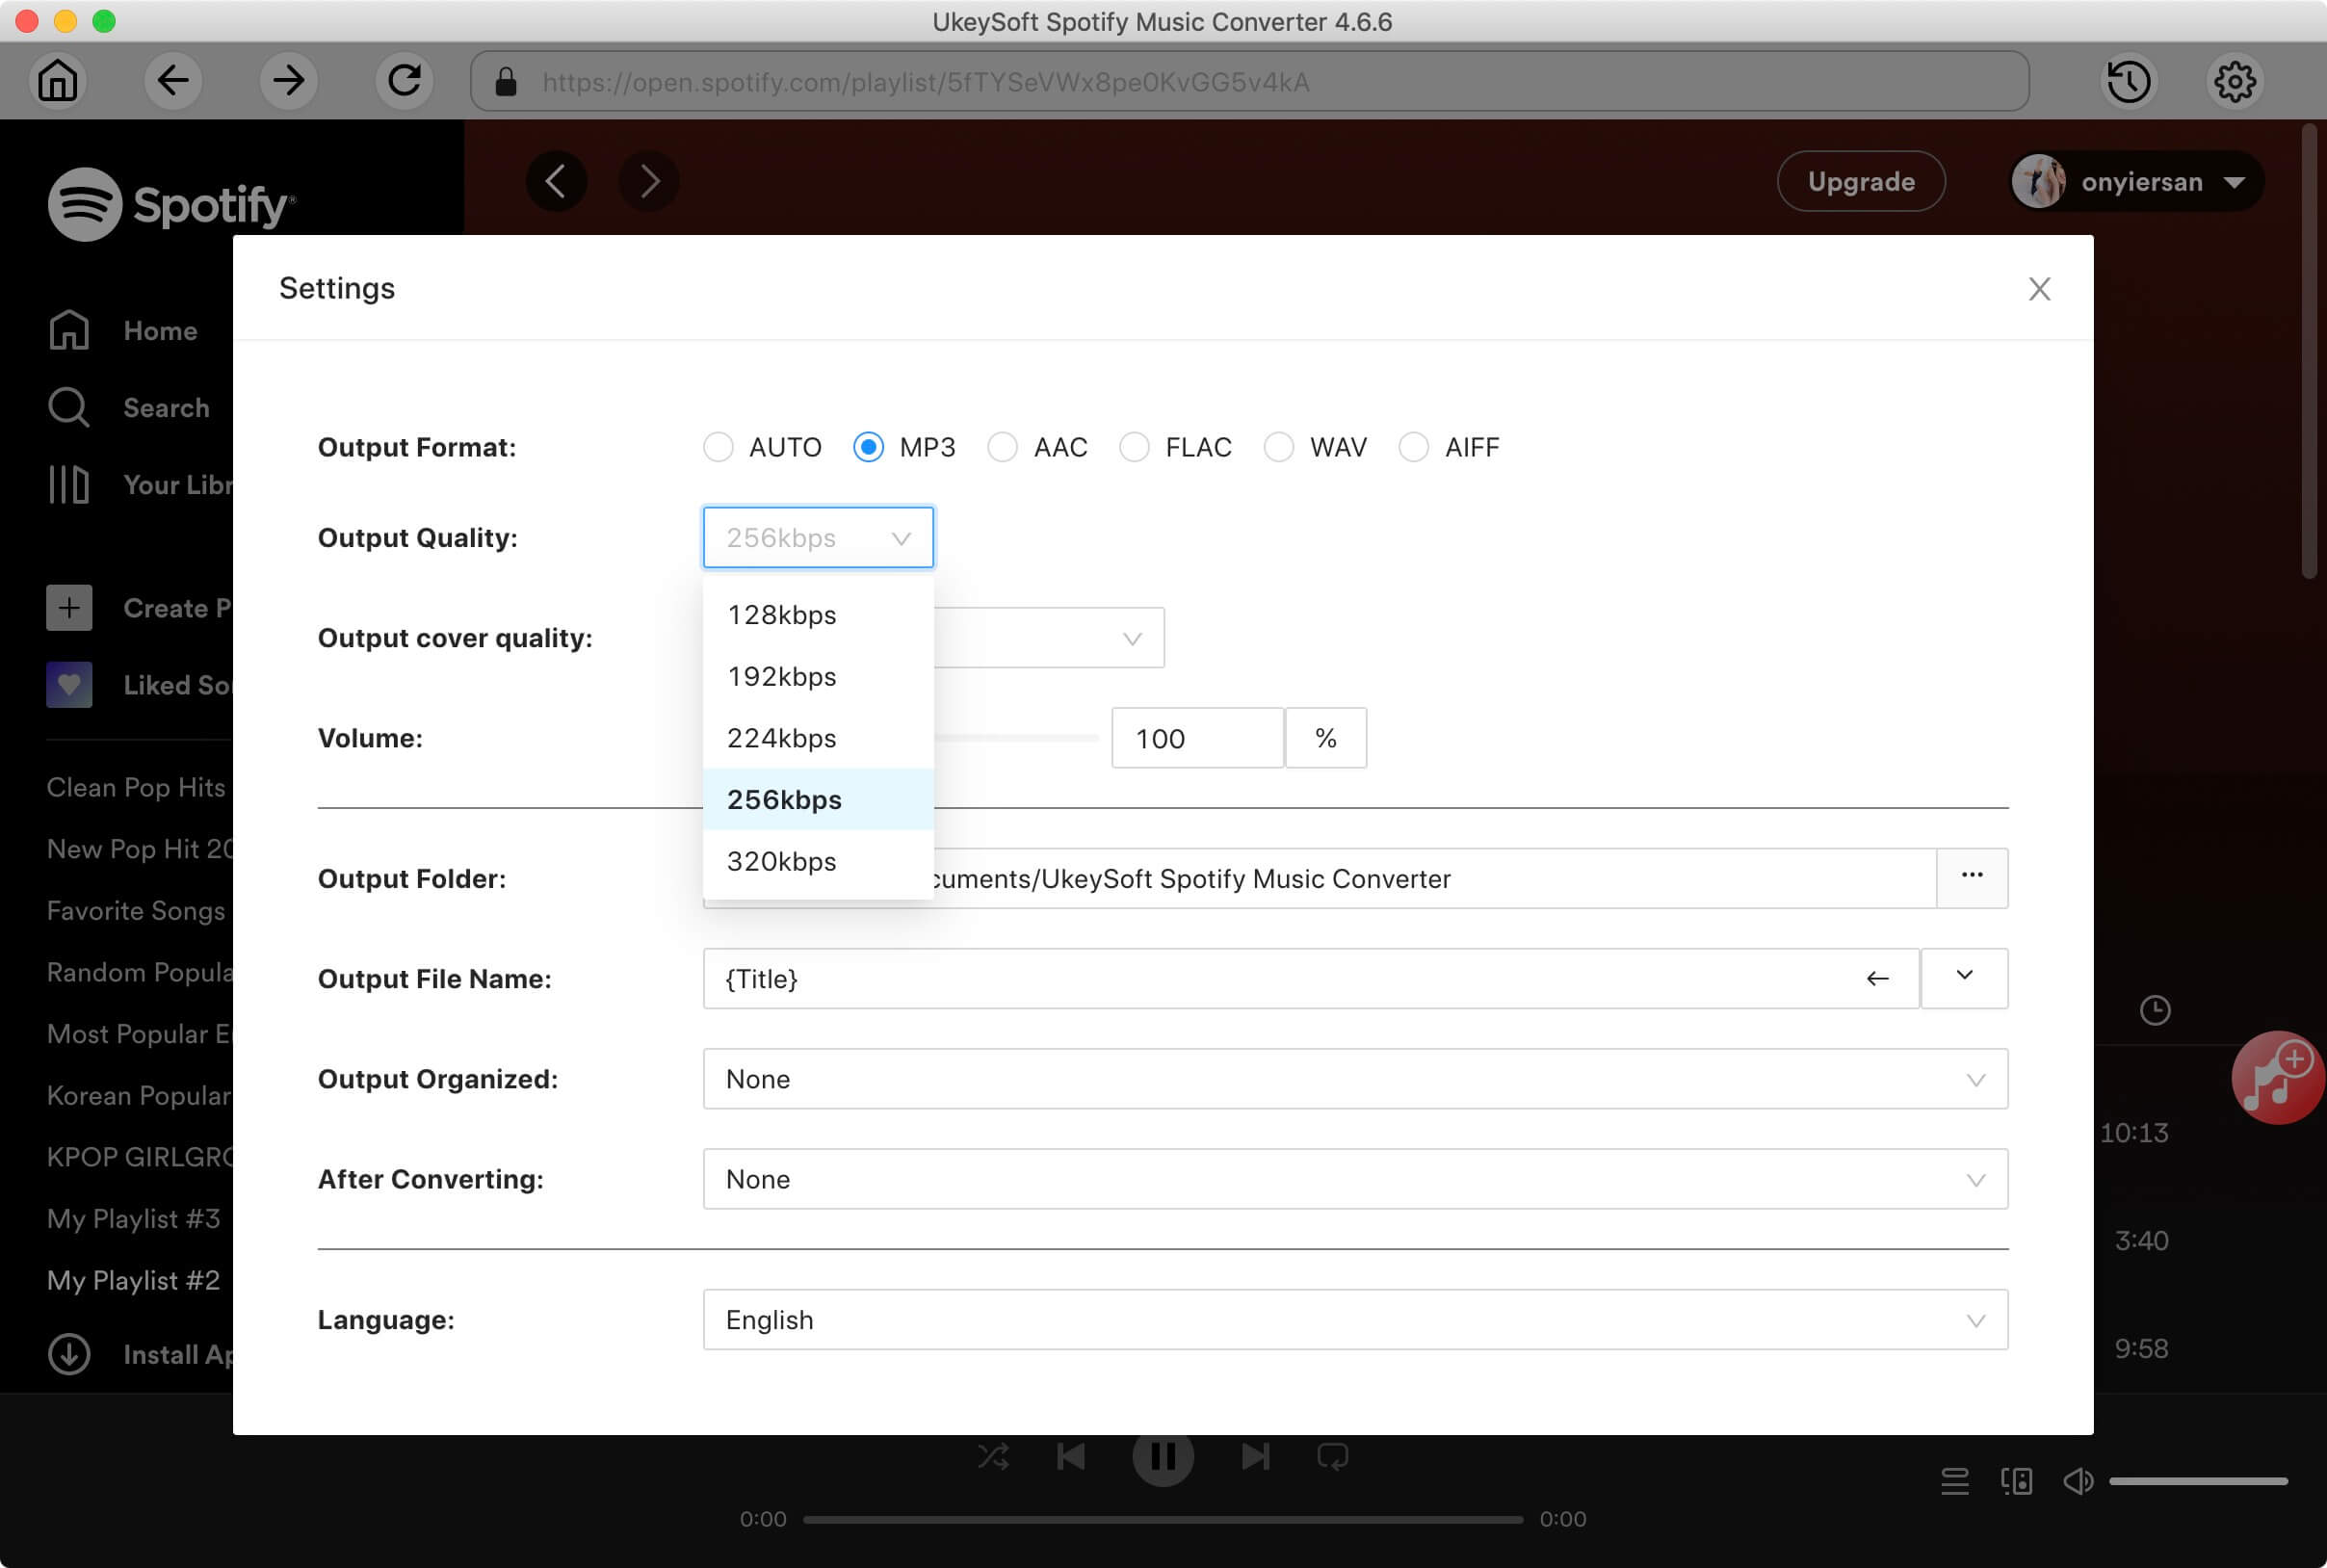Open the KPOP GIRLGR playlist

[x=140, y=1157]
